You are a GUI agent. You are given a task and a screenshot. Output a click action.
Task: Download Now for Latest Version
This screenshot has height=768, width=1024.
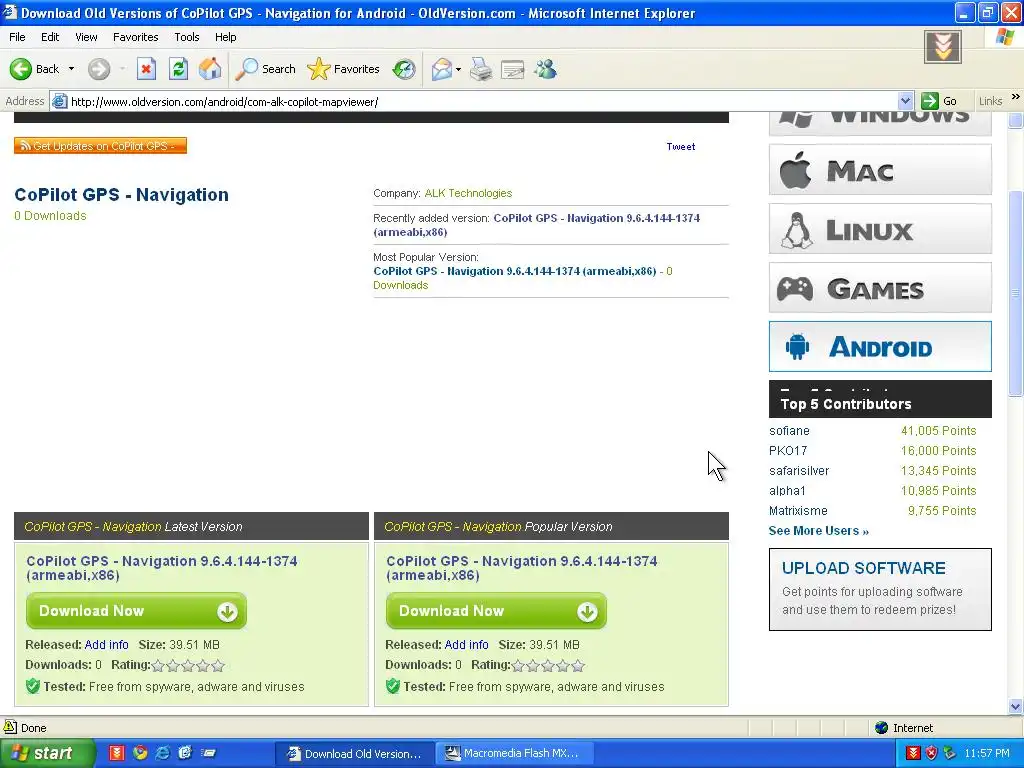pos(136,611)
